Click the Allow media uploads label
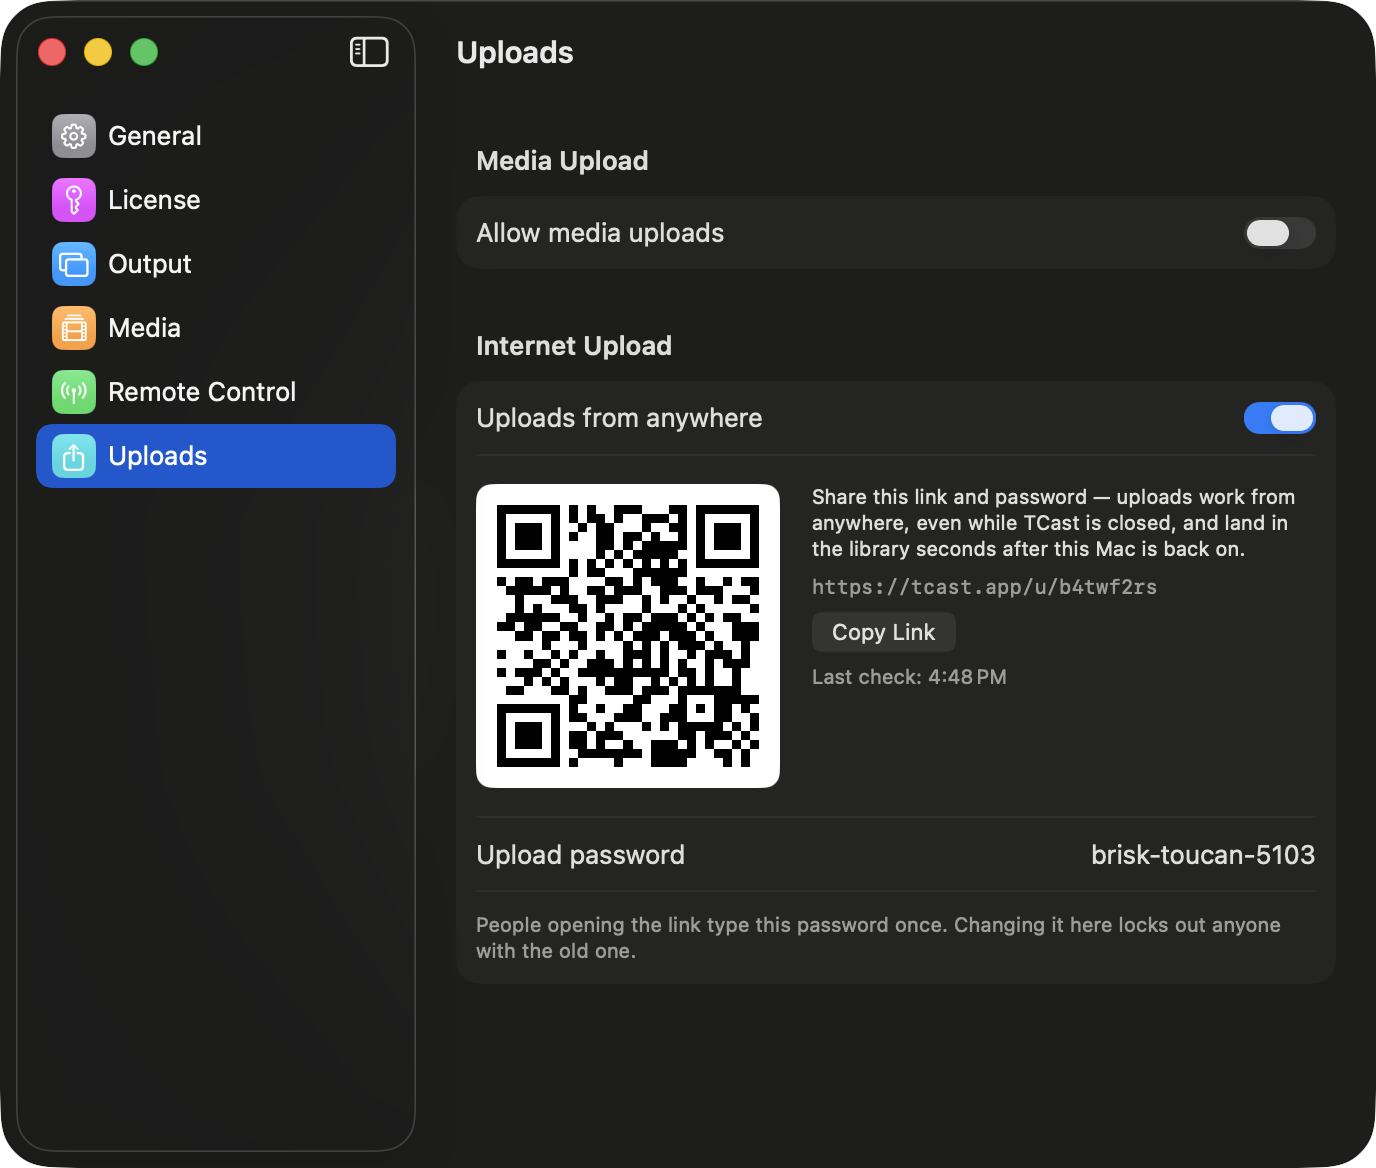This screenshot has height=1168, width=1376. (x=600, y=233)
